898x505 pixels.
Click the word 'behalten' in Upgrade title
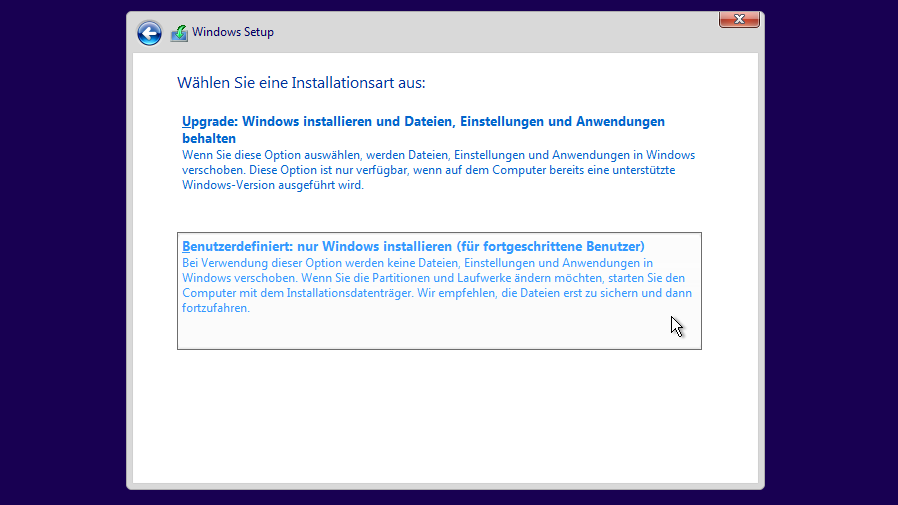[x=209, y=139]
